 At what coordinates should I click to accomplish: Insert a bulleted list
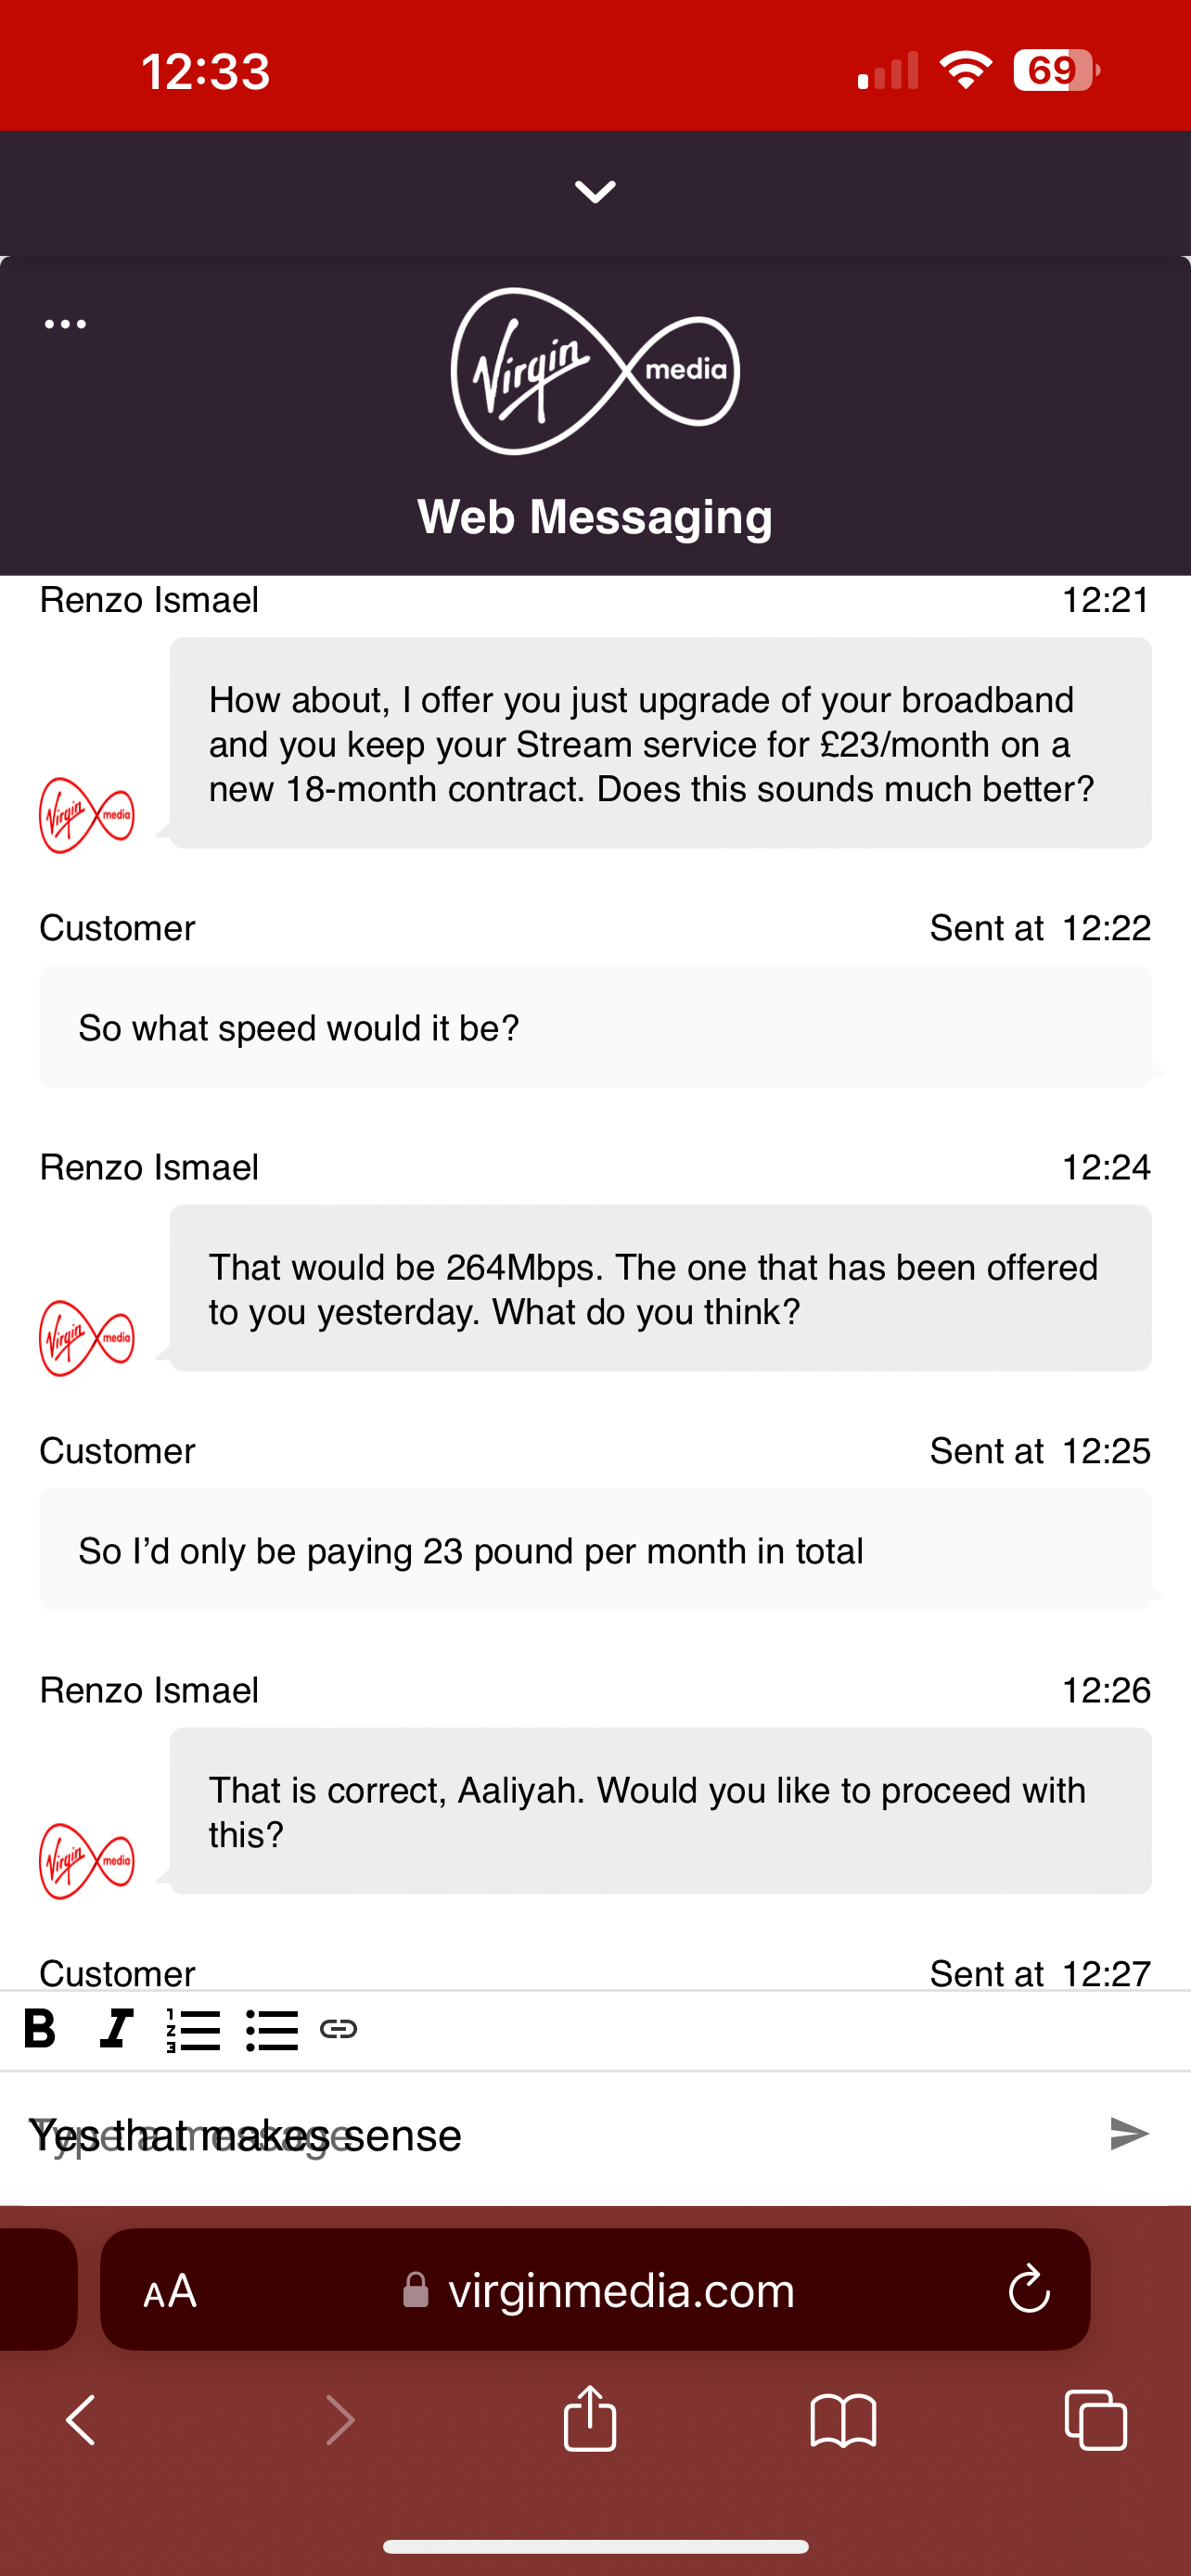pyautogui.click(x=272, y=2030)
